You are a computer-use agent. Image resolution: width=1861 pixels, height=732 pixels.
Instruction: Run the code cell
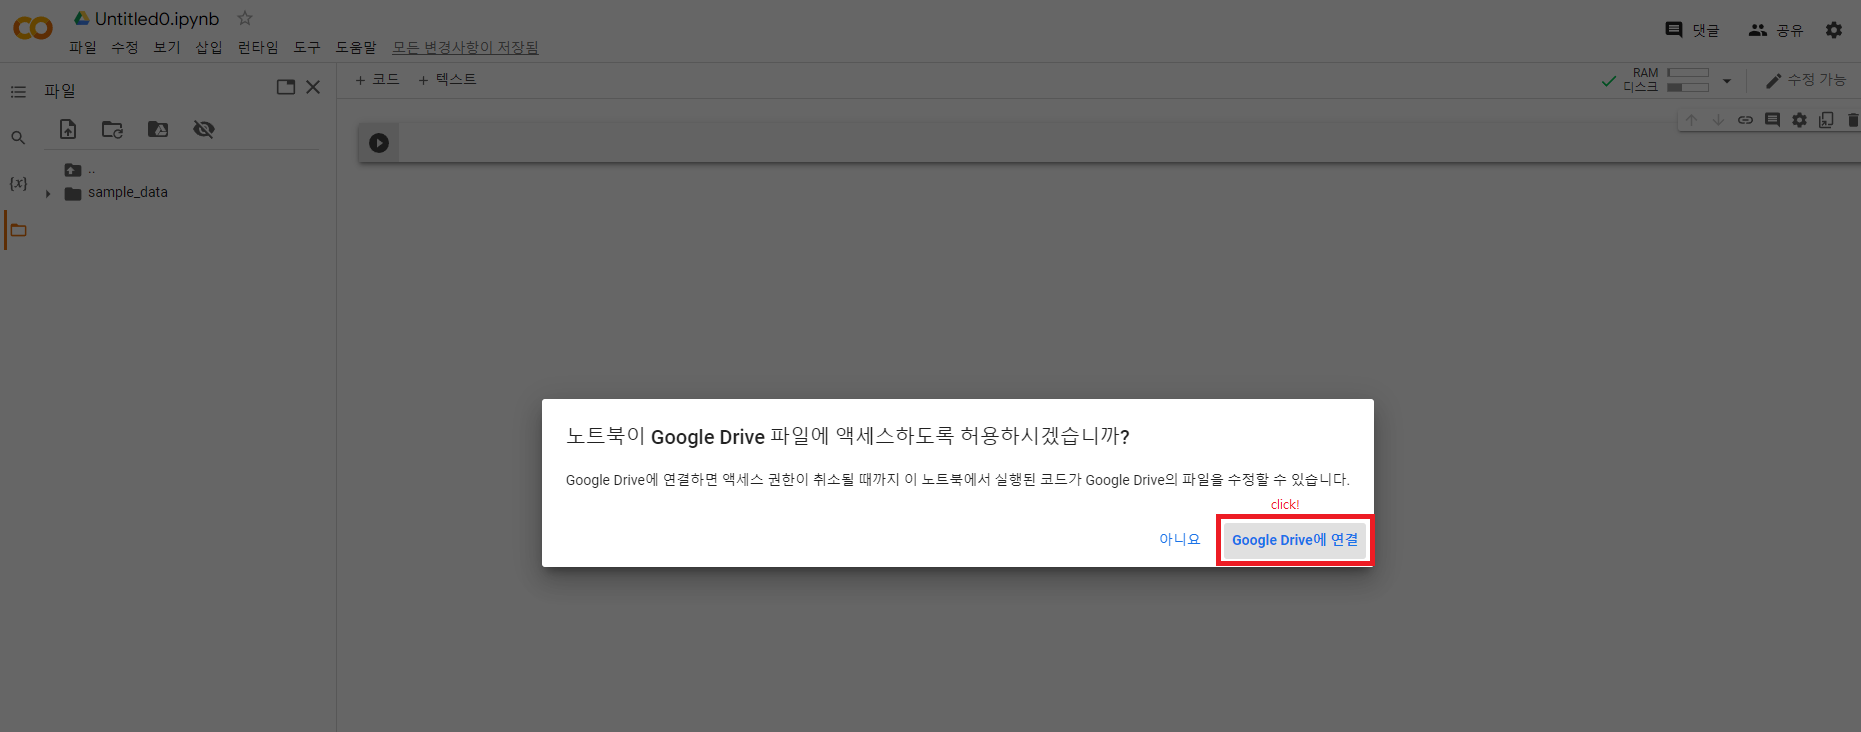(x=379, y=143)
